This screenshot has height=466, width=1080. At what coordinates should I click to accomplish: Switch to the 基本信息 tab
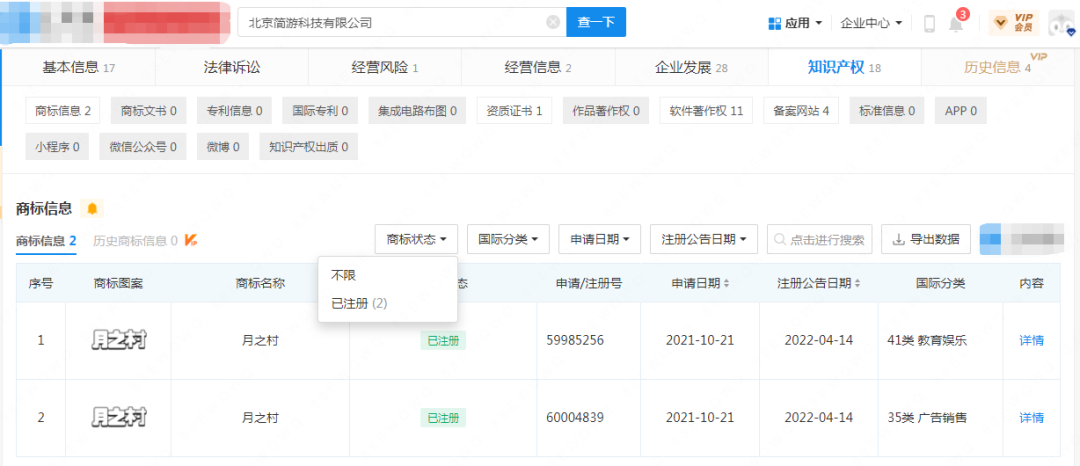79,67
